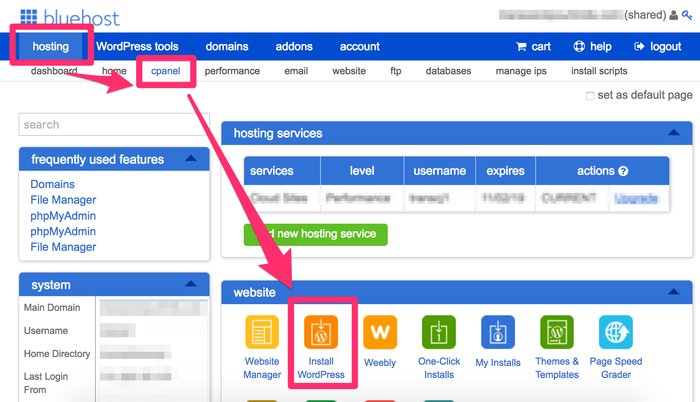The height and width of the screenshot is (402, 700).
Task: Open the domains tab
Action: [227, 46]
